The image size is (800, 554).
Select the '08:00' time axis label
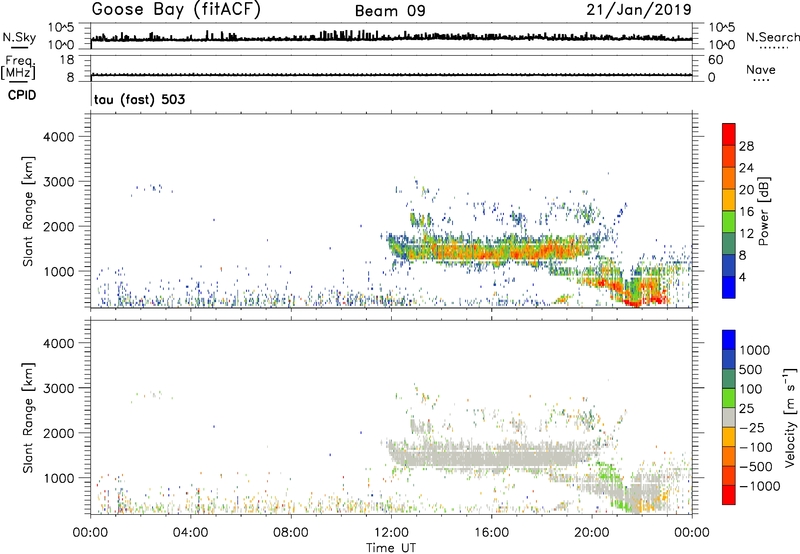click(291, 533)
